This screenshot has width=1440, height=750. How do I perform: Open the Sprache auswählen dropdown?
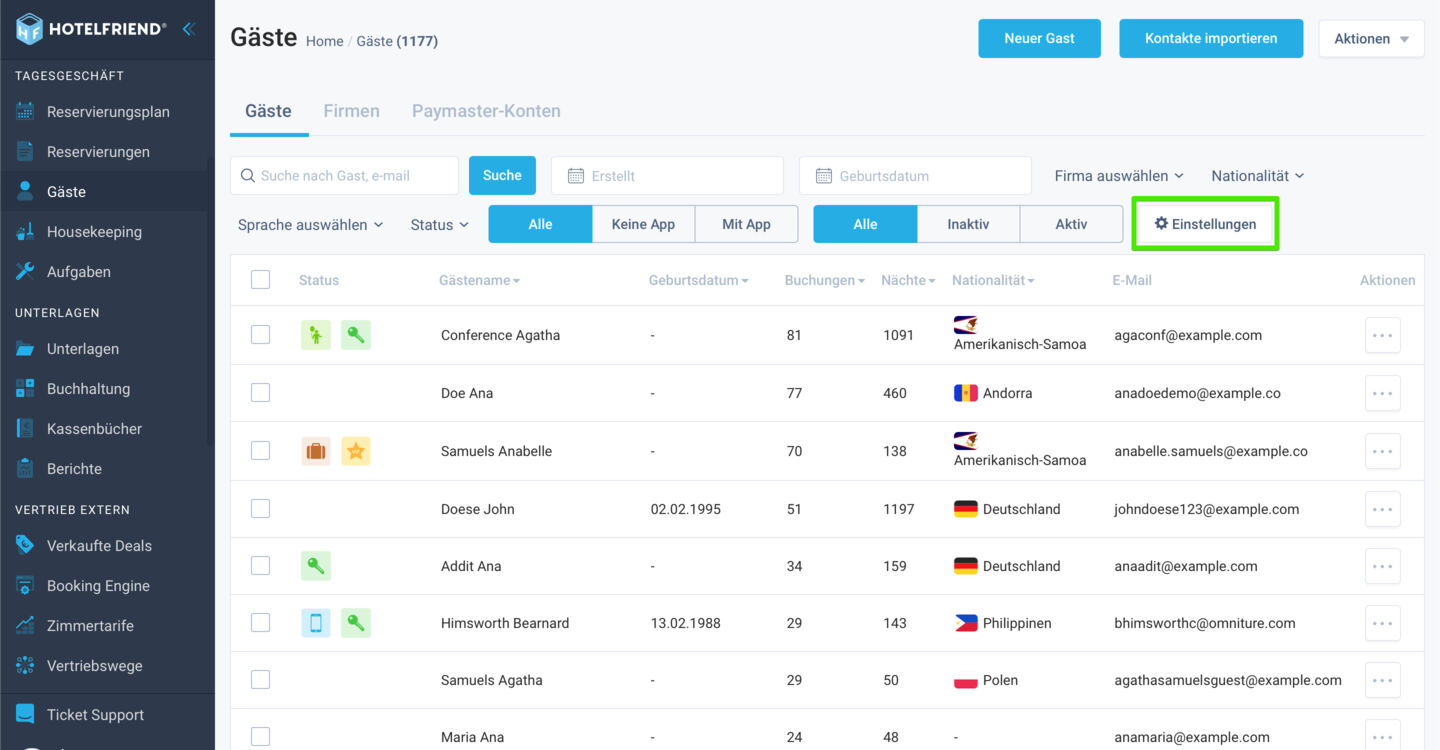tap(310, 225)
